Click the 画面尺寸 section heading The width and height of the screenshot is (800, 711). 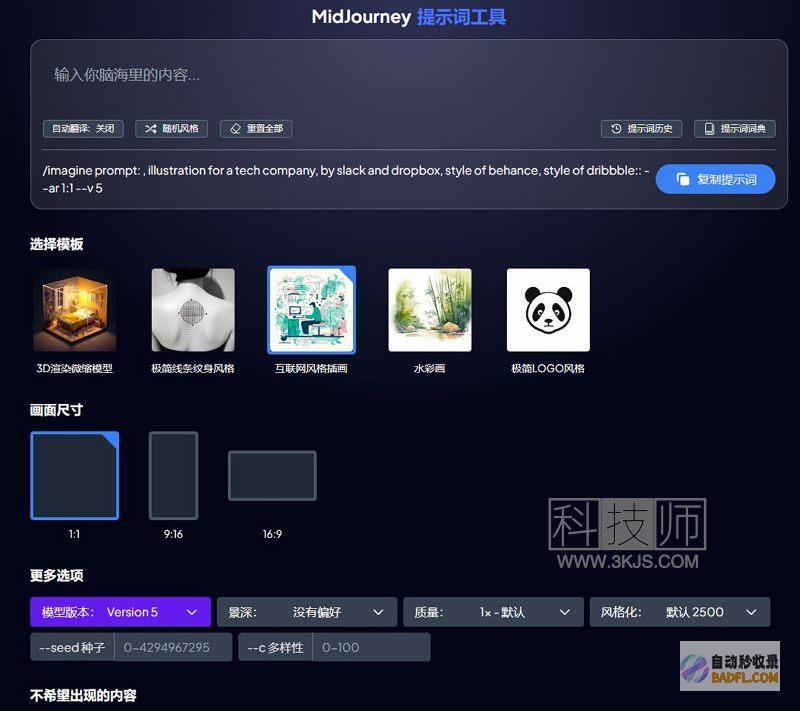(x=56, y=410)
